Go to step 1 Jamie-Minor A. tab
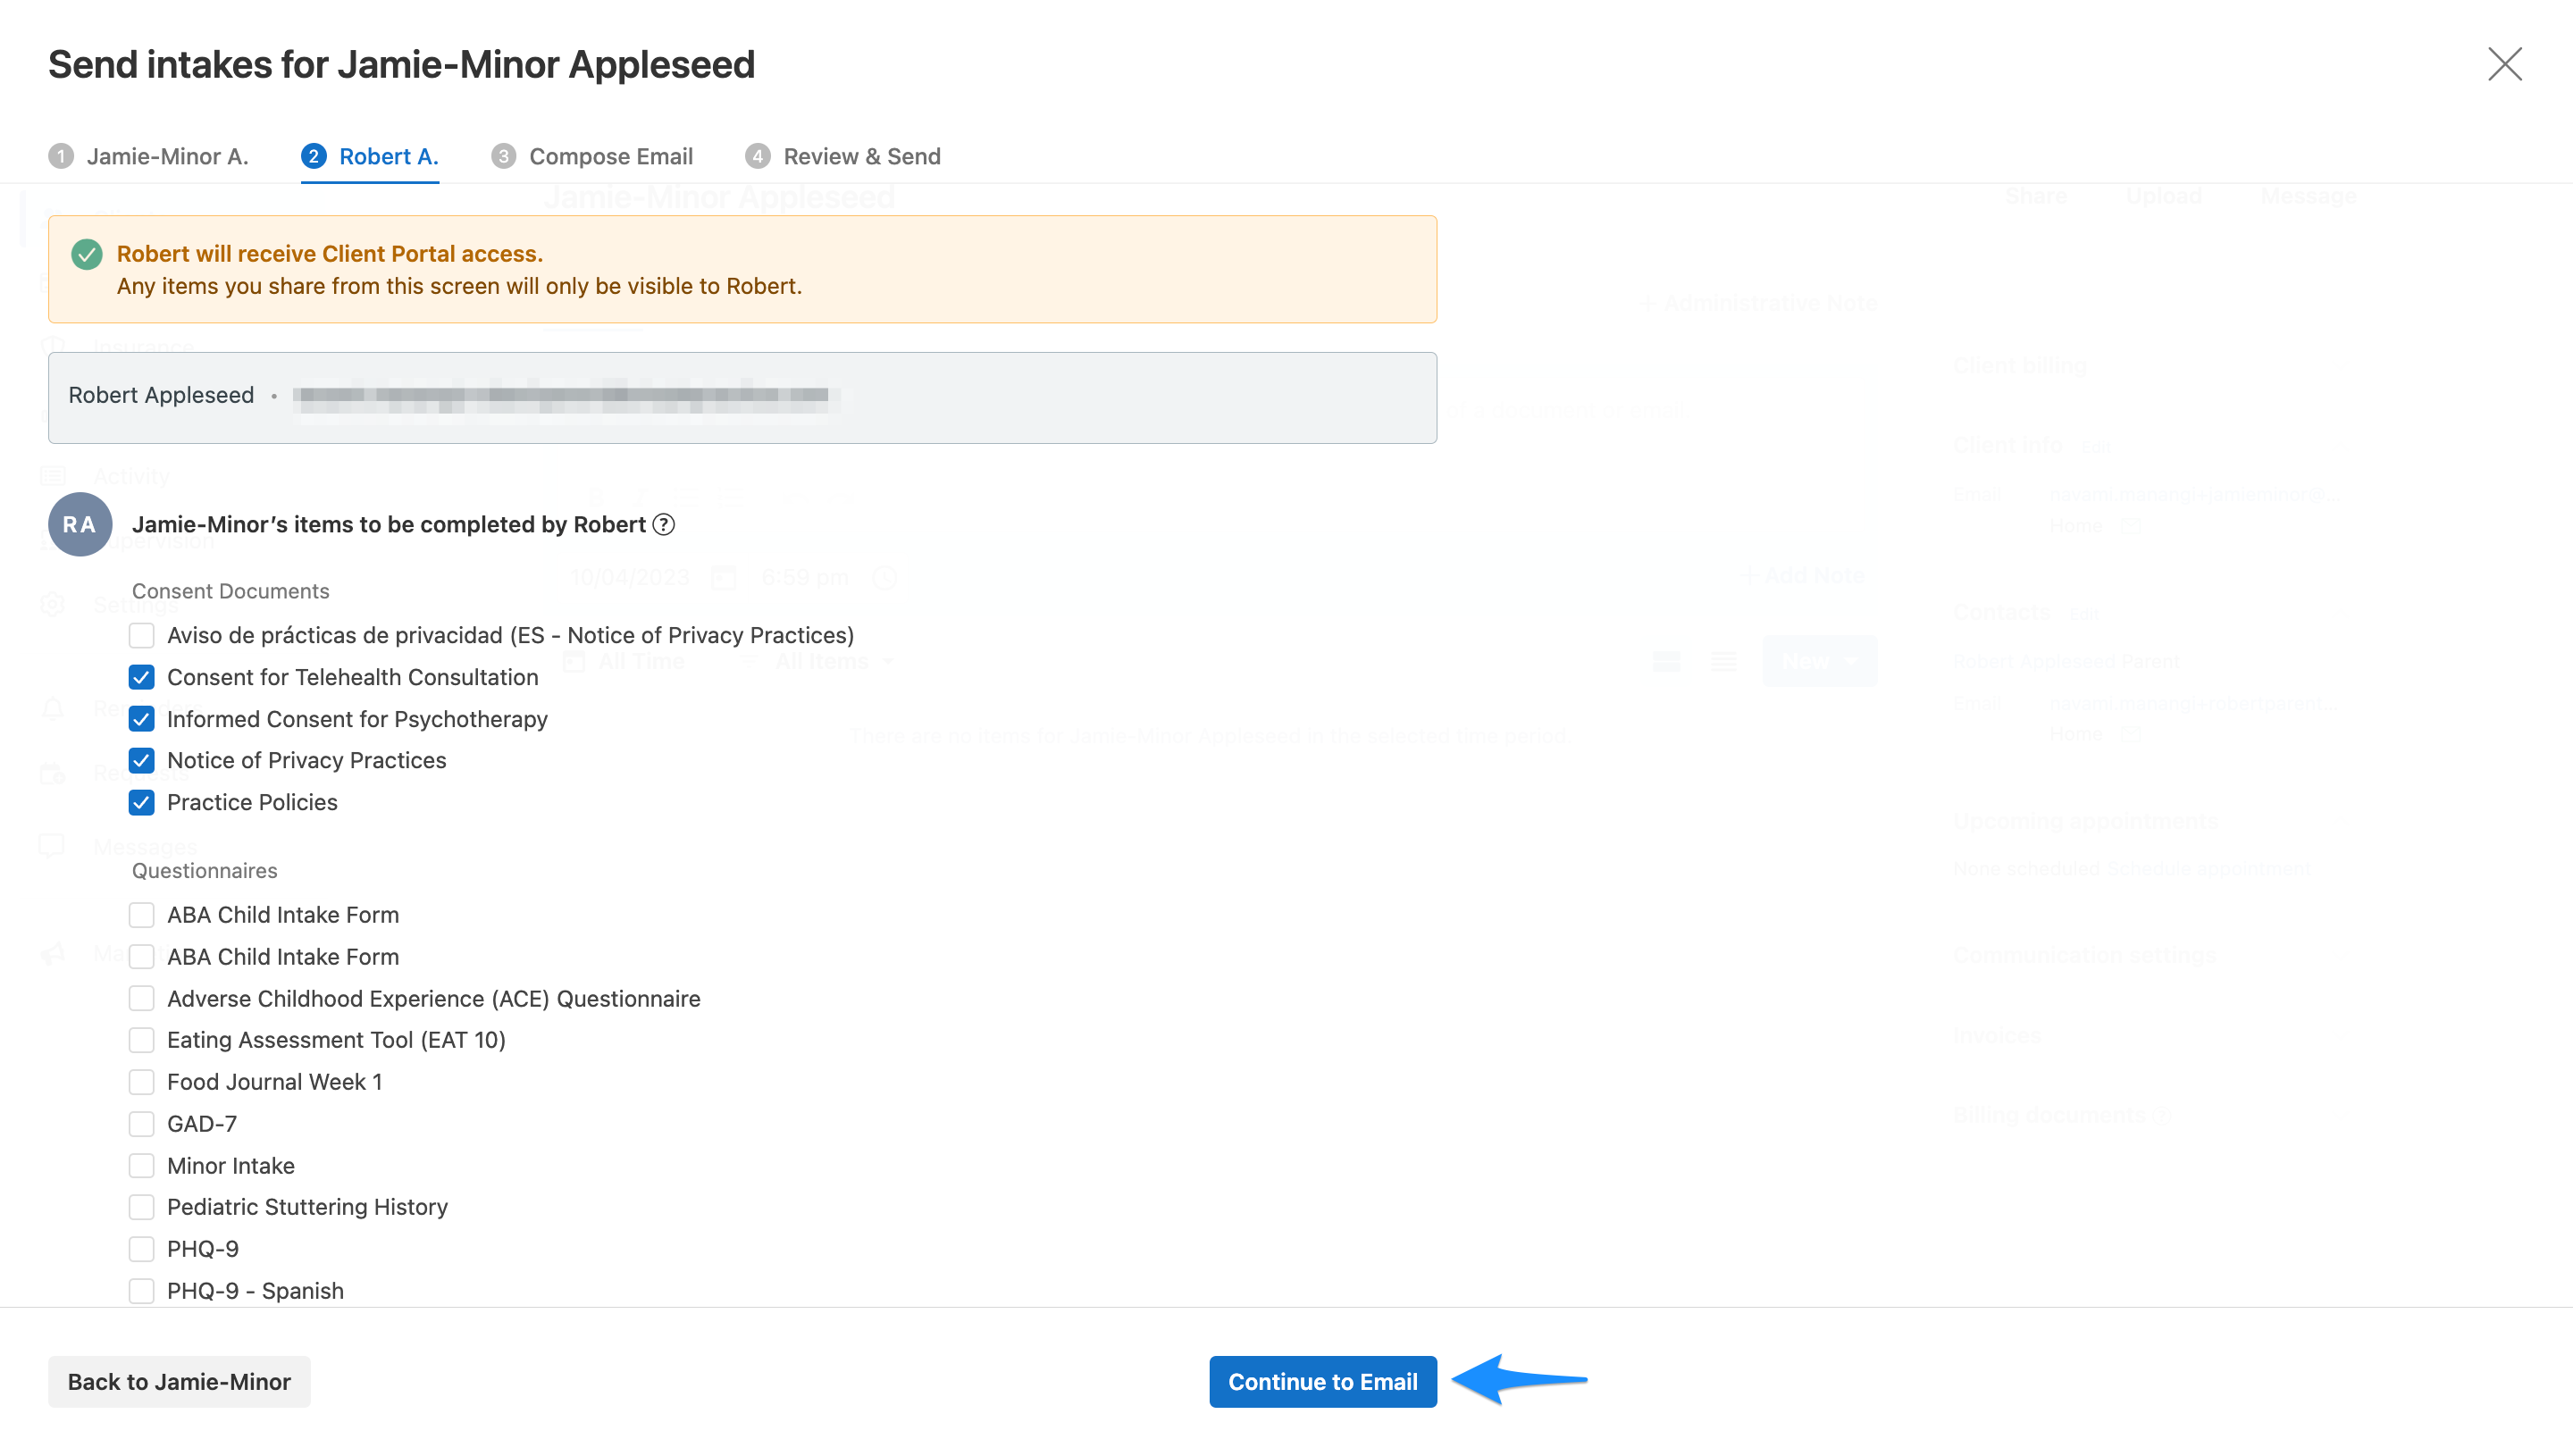The image size is (2573, 1456). tap(148, 156)
